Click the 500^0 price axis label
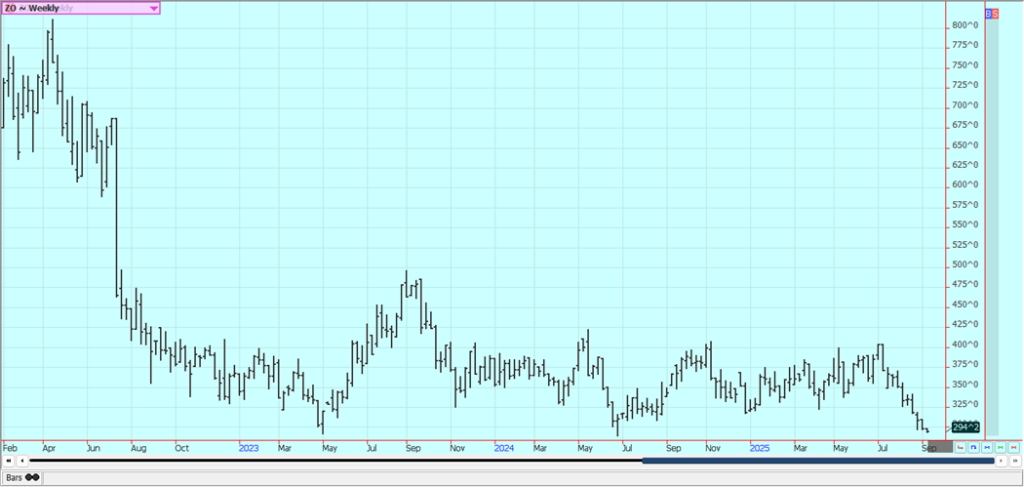The image size is (1024, 487). [x=965, y=265]
